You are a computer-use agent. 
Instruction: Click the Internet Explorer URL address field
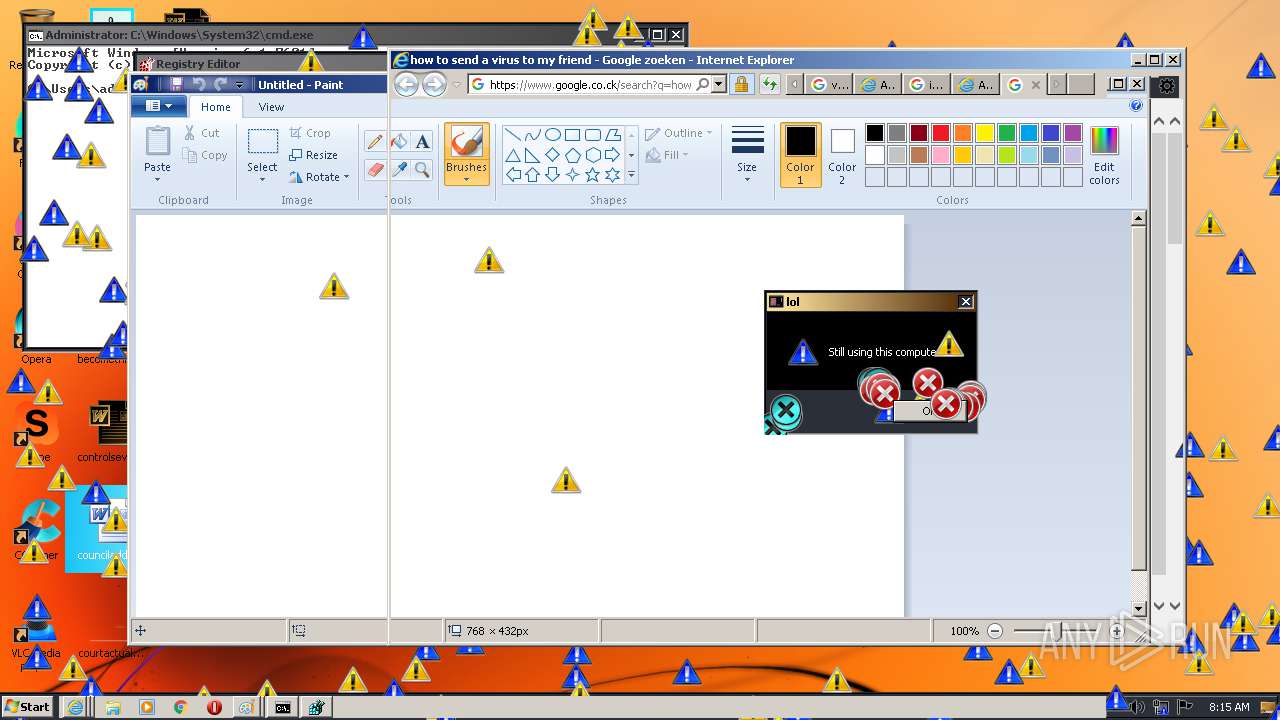pyautogui.click(x=590, y=85)
